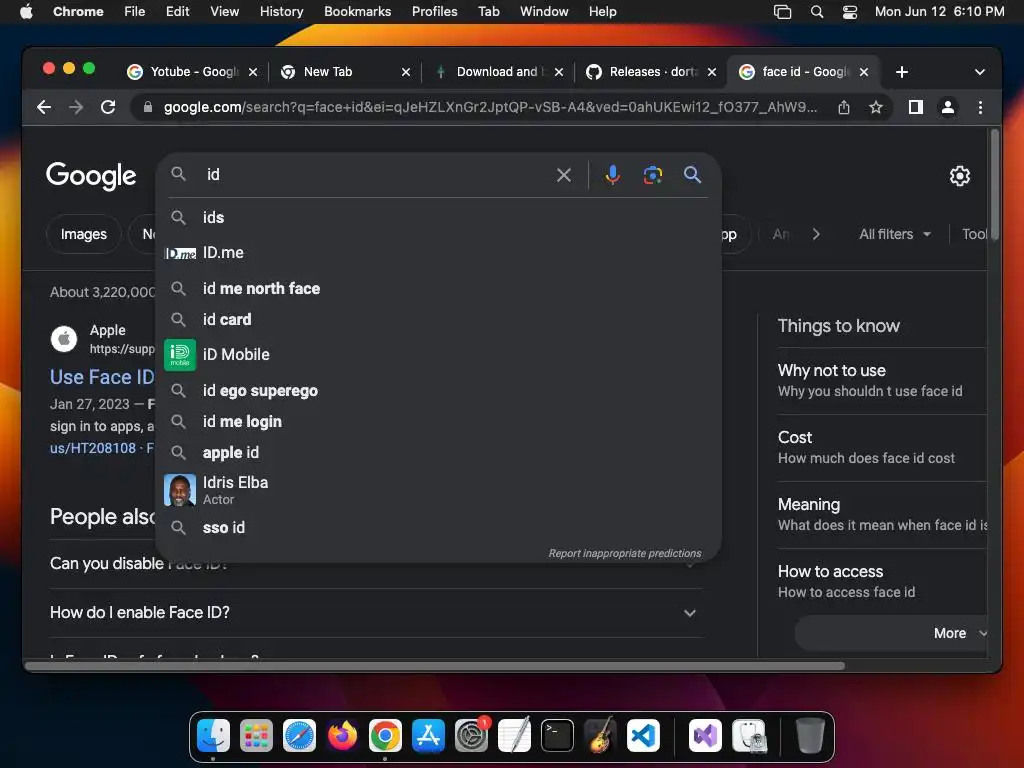Open a new tab with the plus button
This screenshot has height=768, width=1024.
[x=902, y=72]
